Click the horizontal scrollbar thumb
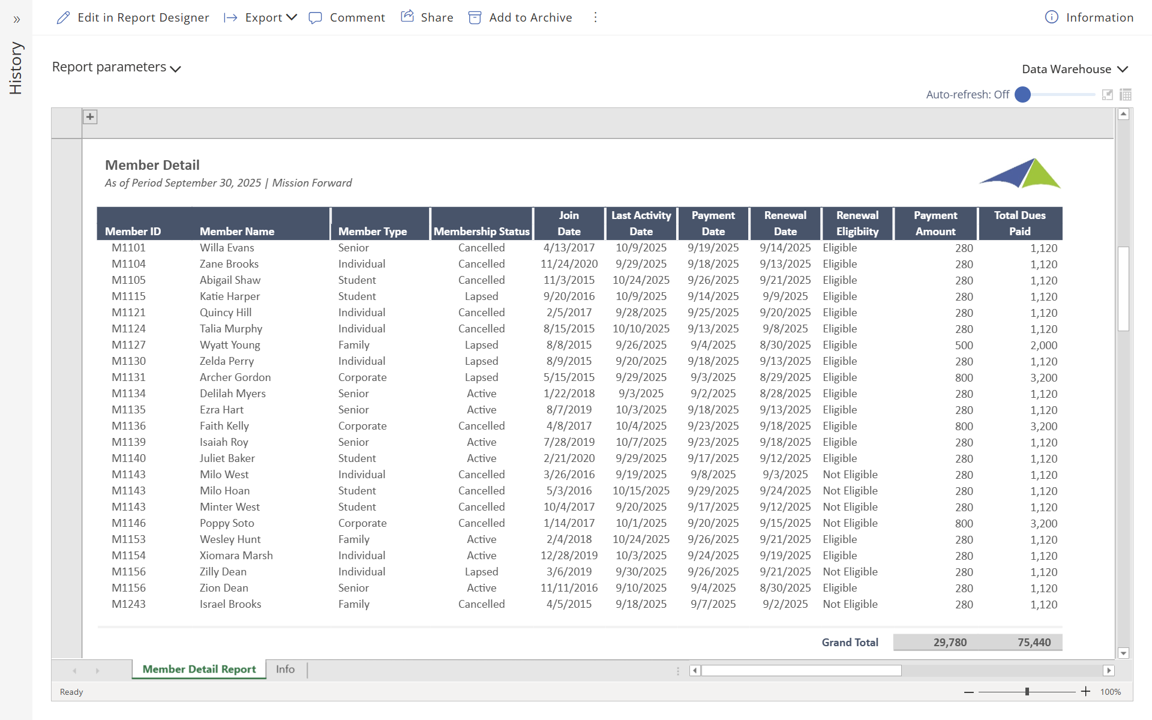The height and width of the screenshot is (720, 1152). pos(801,671)
